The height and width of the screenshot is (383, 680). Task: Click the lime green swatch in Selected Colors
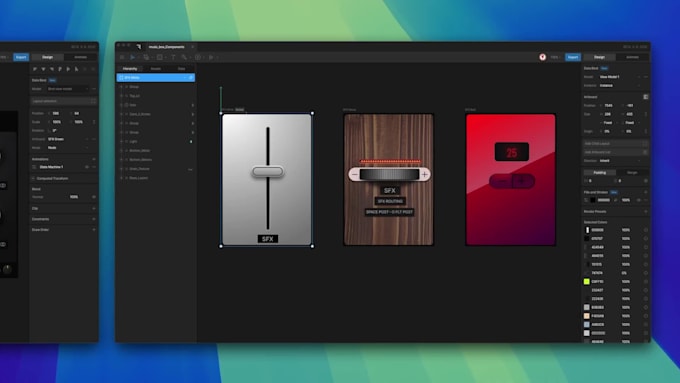coord(586,282)
